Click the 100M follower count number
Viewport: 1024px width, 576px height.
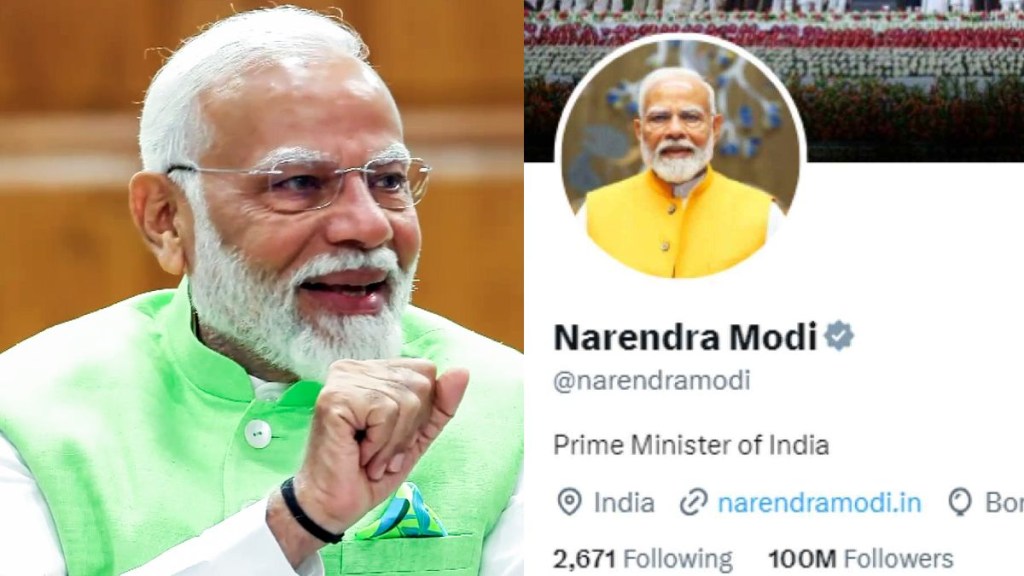point(802,559)
